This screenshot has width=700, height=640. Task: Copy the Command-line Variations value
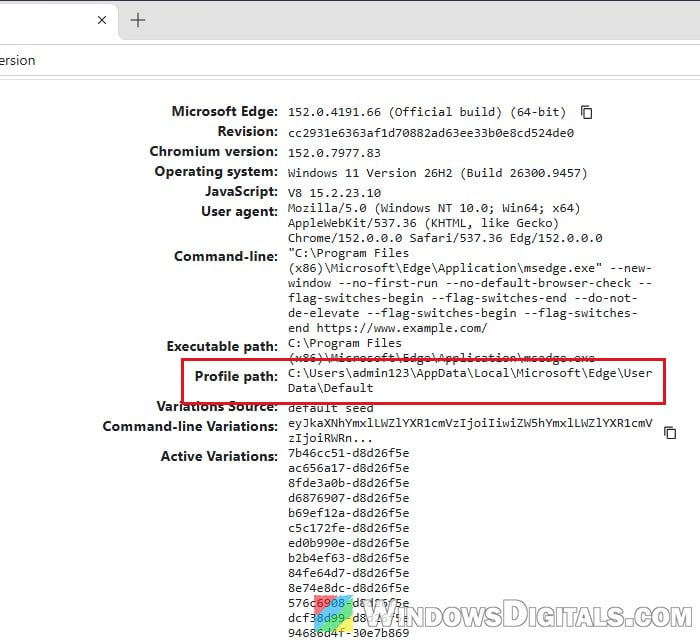click(x=670, y=432)
